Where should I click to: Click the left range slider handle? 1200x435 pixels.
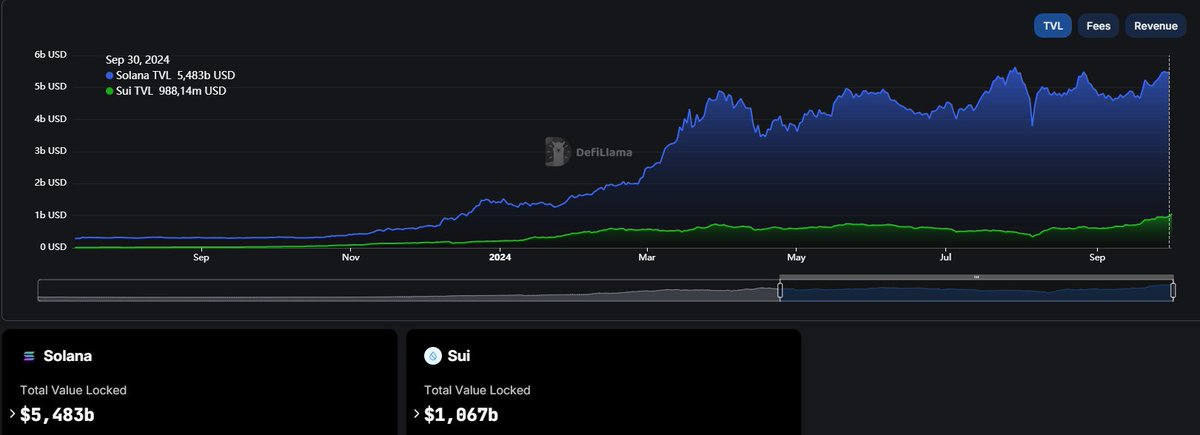(x=780, y=291)
